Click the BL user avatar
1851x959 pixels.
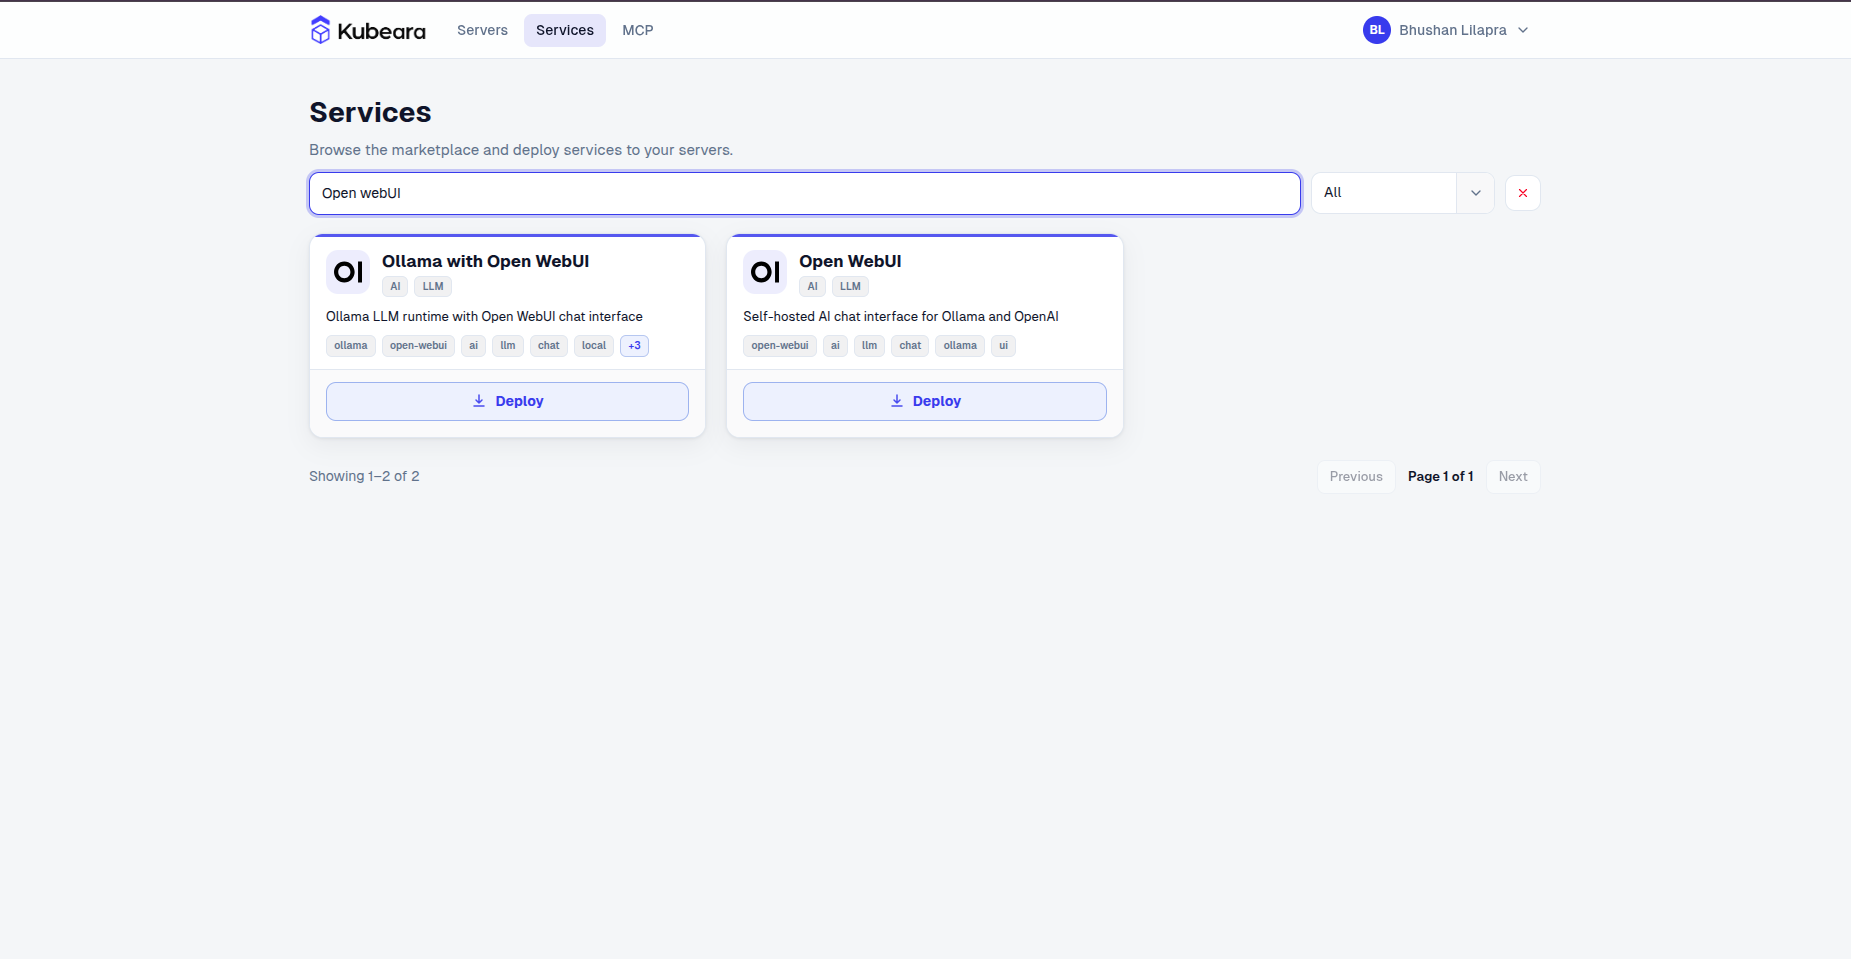point(1376,30)
